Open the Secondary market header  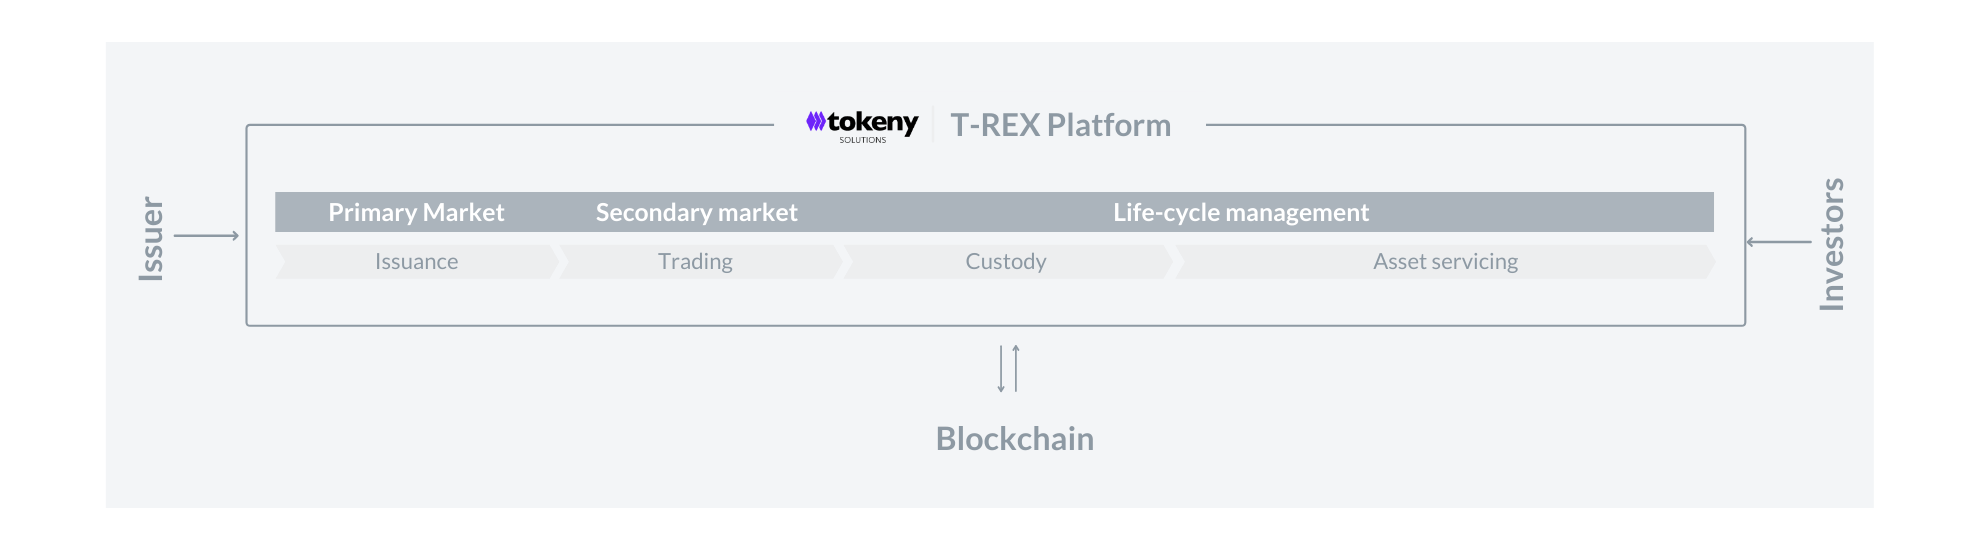coord(697,212)
